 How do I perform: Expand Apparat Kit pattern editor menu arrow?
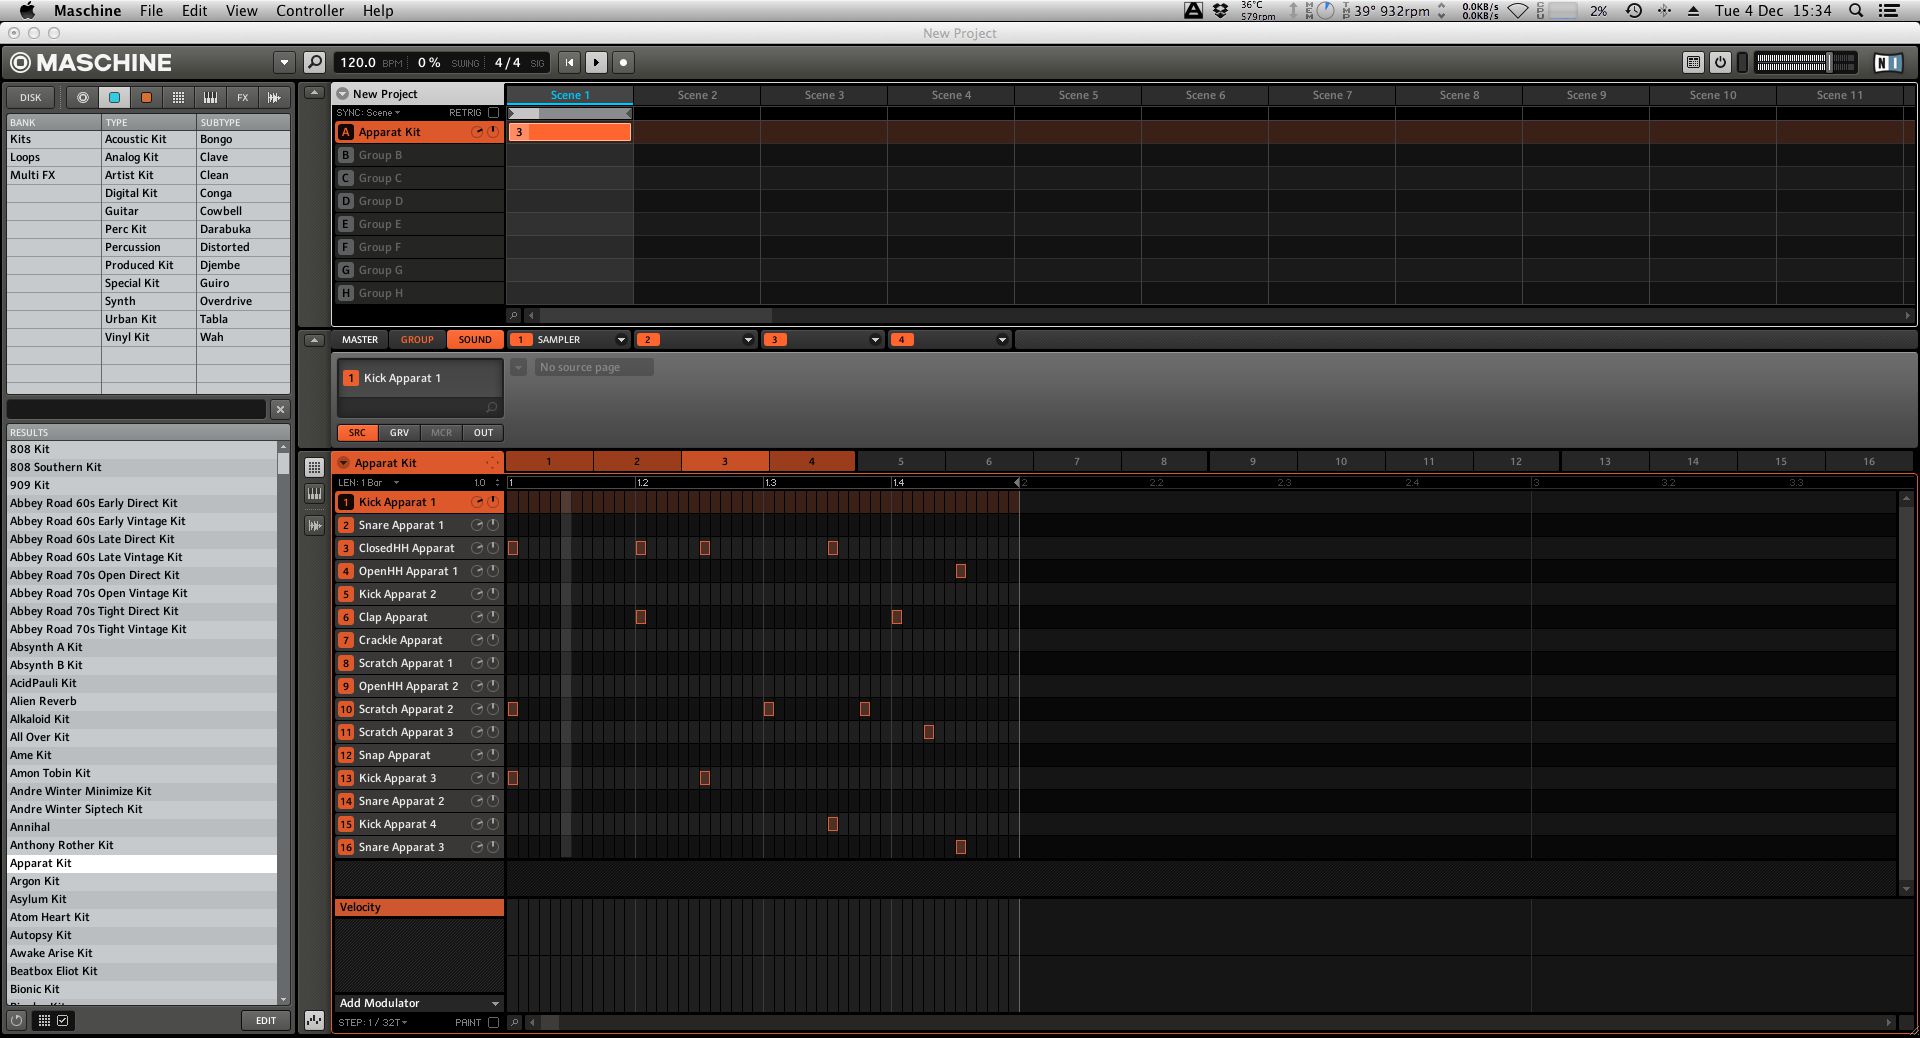344,463
